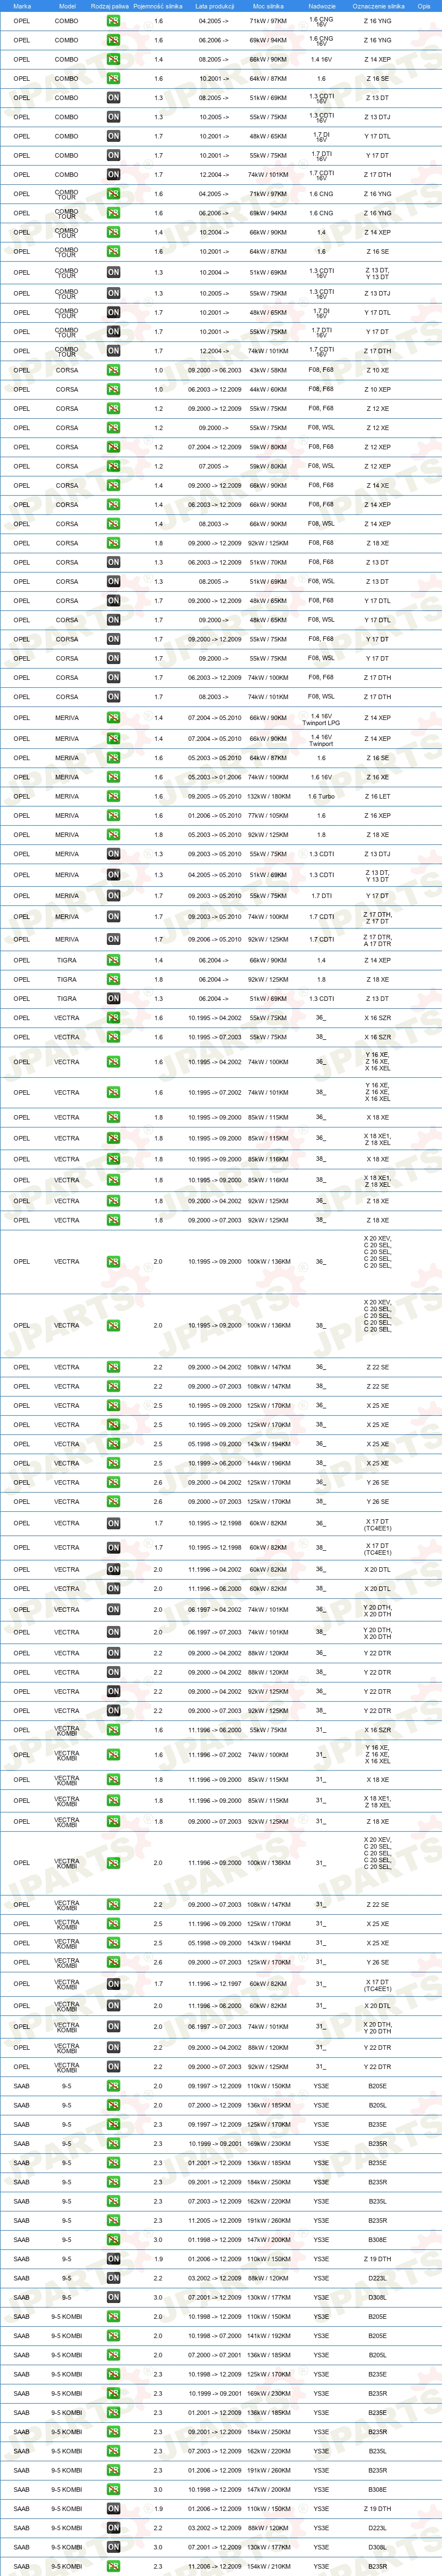
Task: Click PB icon in SAAB 9-5 KOMBI 154kW/210KM row
Action: click(113, 2566)
